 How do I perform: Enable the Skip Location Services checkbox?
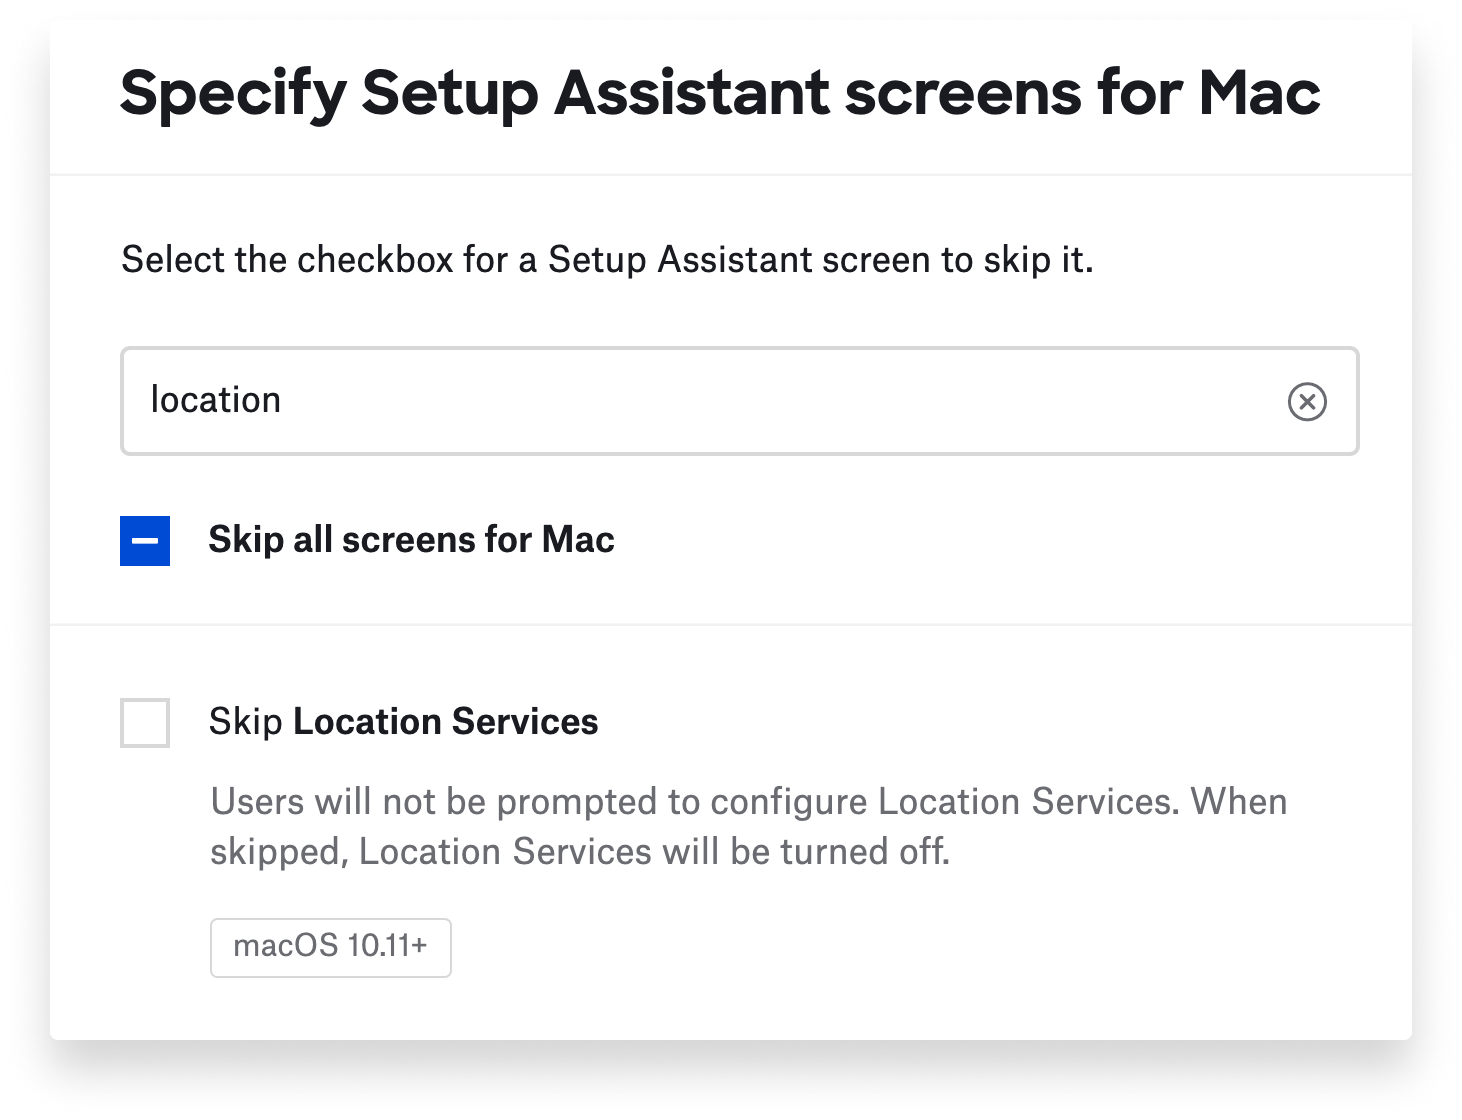[145, 722]
